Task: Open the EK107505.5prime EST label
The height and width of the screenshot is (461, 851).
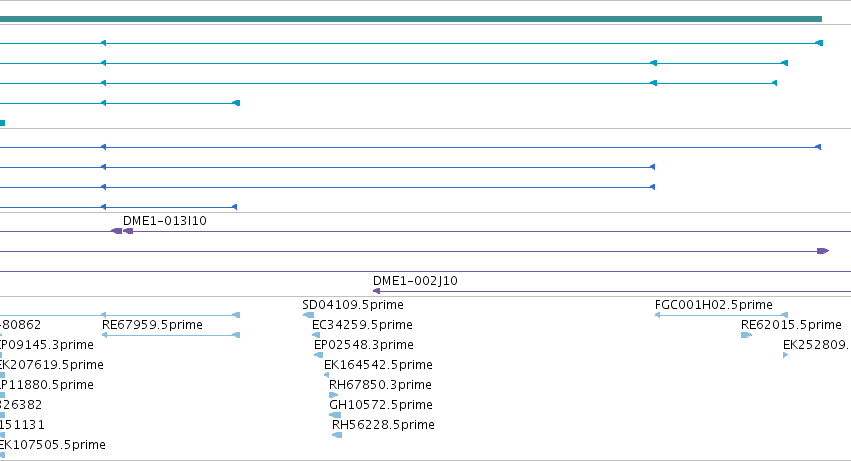Action: point(53,445)
